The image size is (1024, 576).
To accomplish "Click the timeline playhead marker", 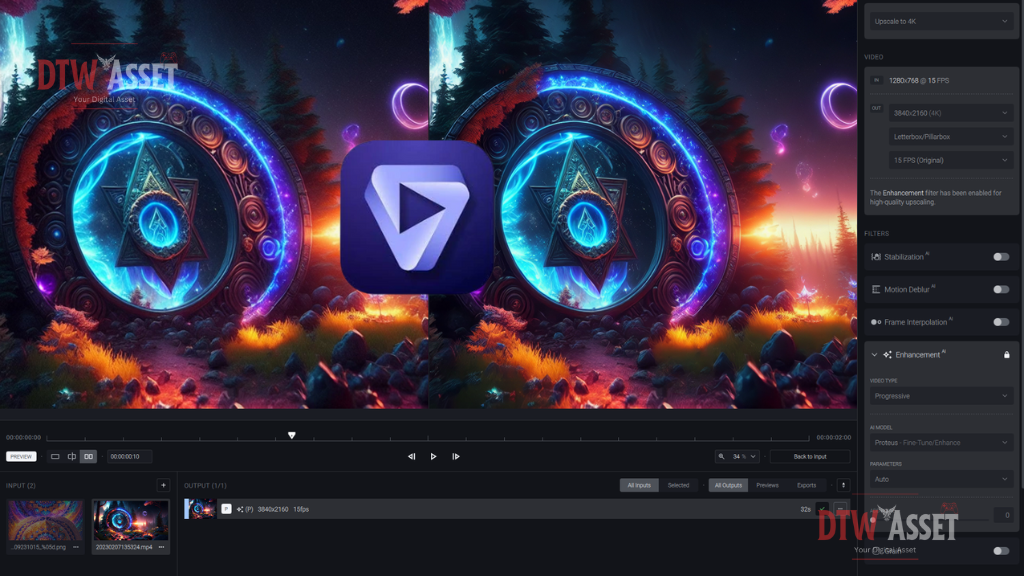I will (292, 435).
